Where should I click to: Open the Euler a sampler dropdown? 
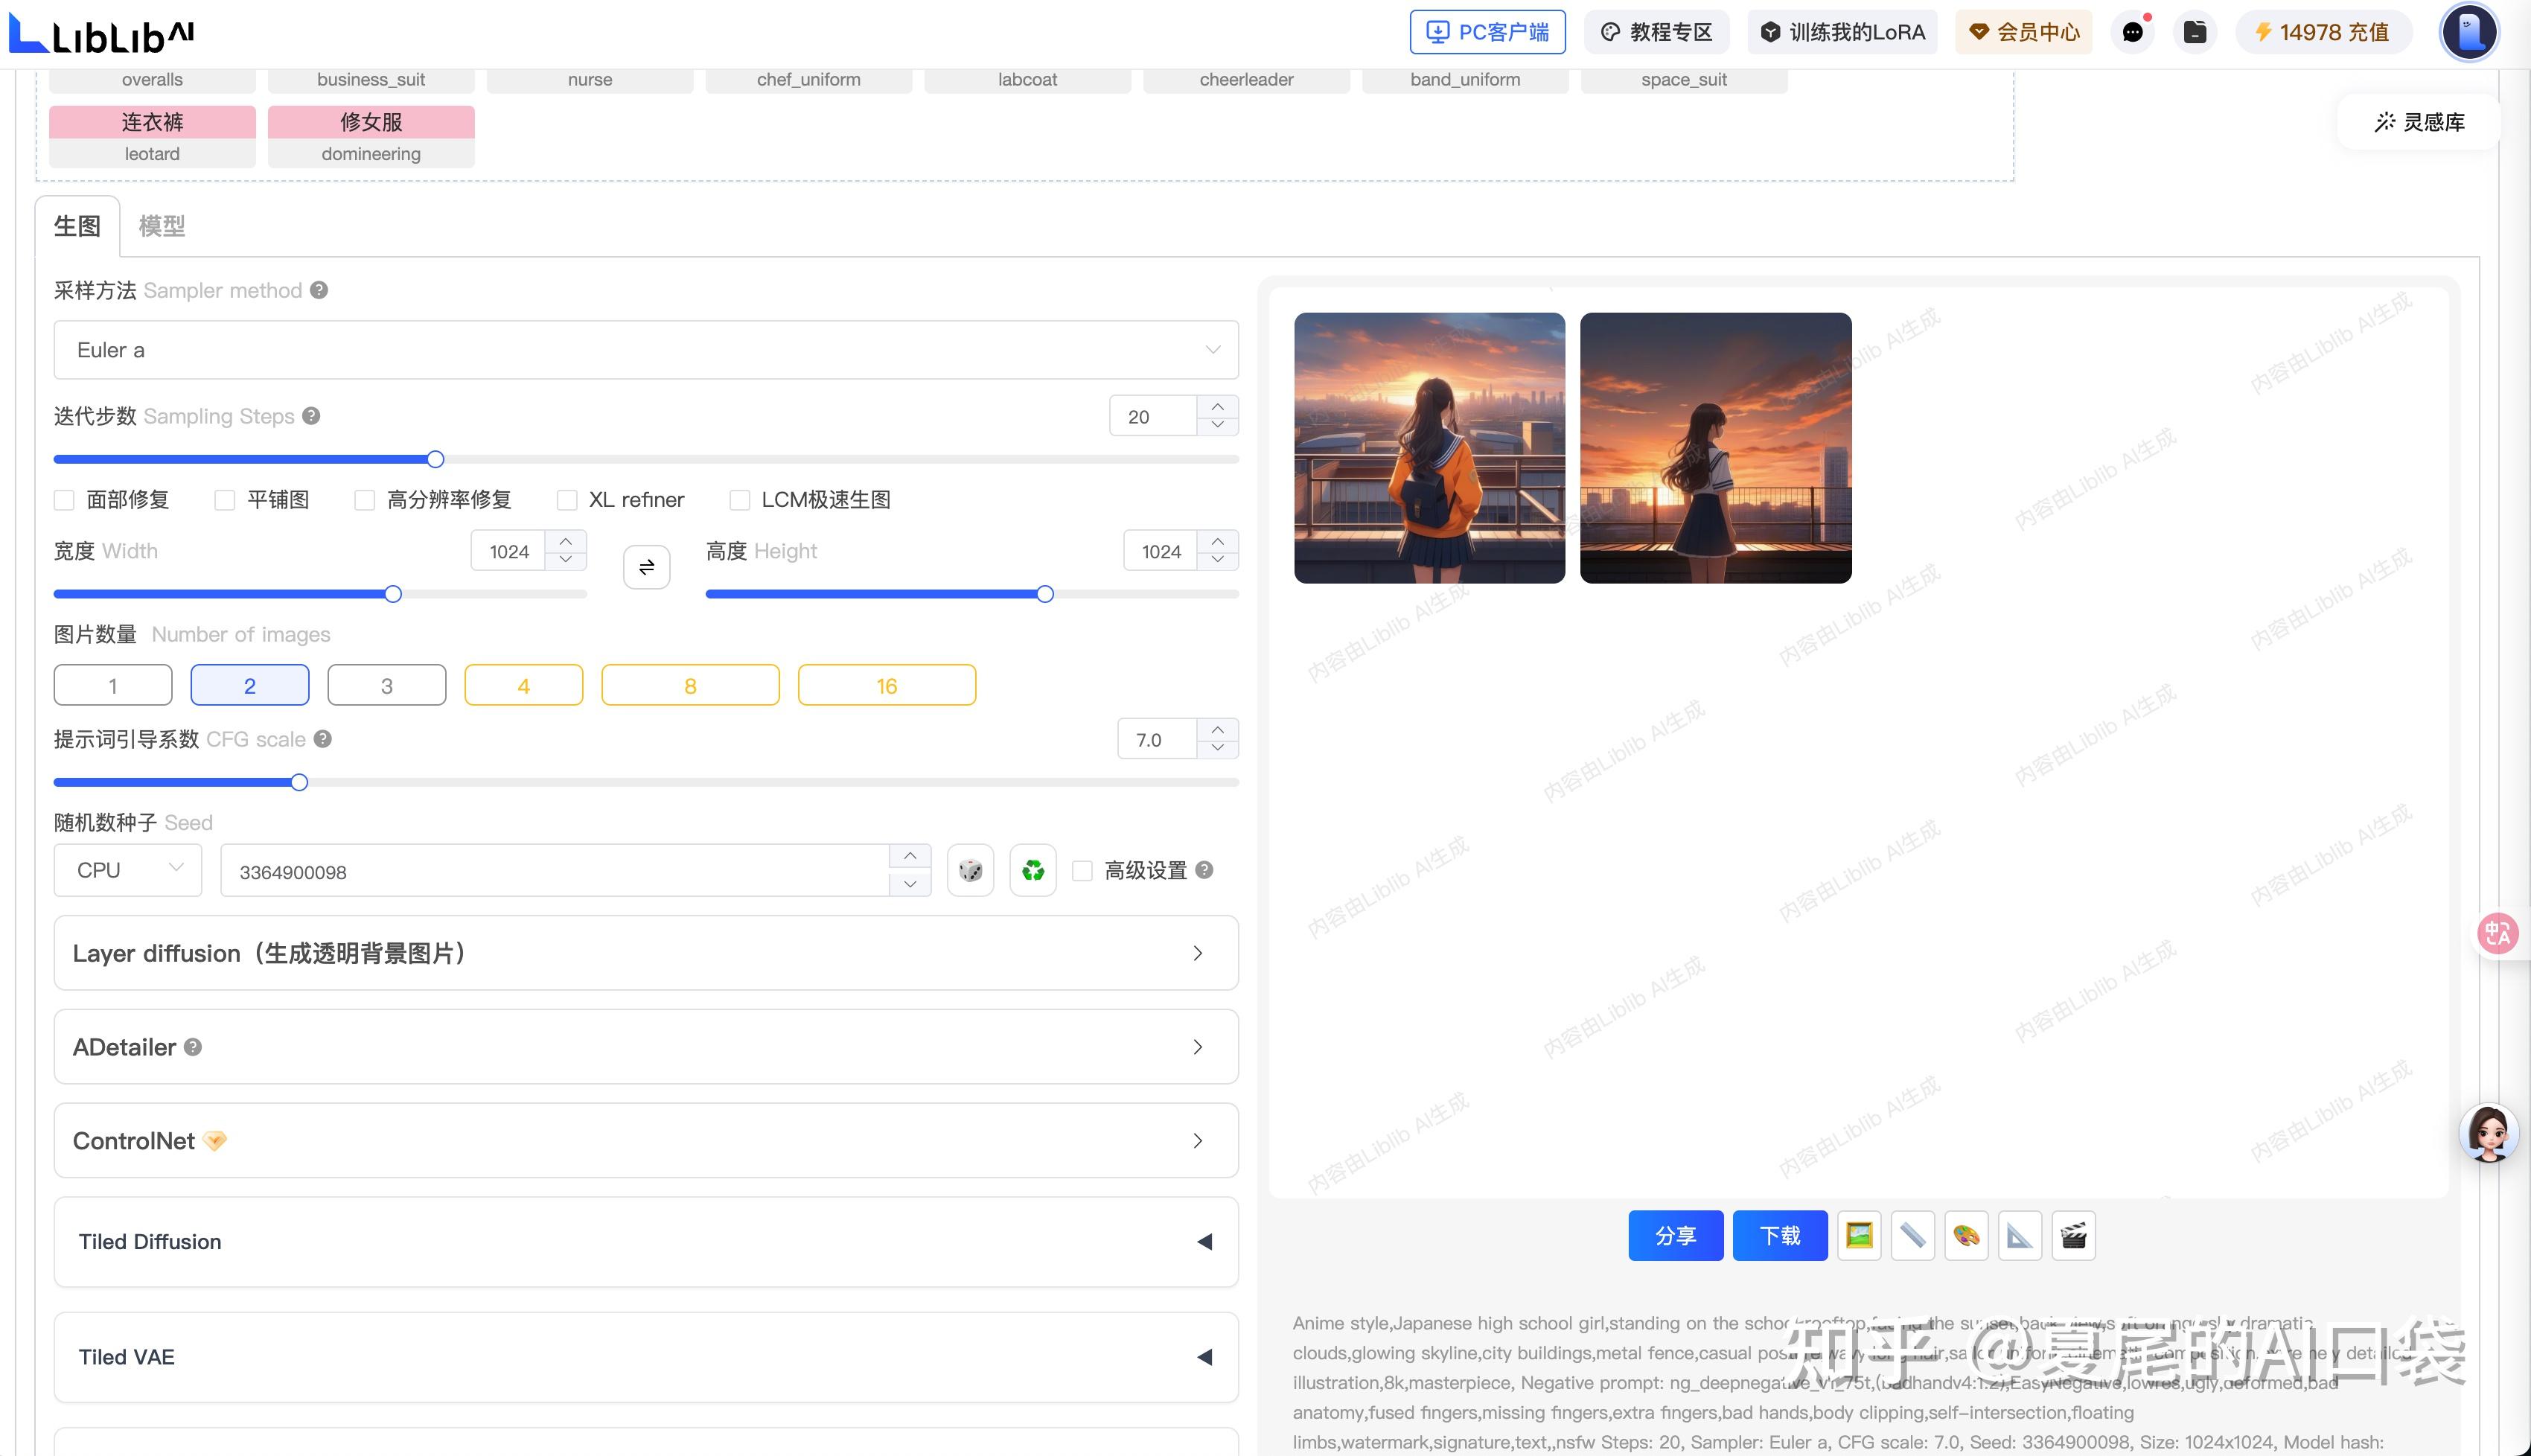(x=645, y=349)
